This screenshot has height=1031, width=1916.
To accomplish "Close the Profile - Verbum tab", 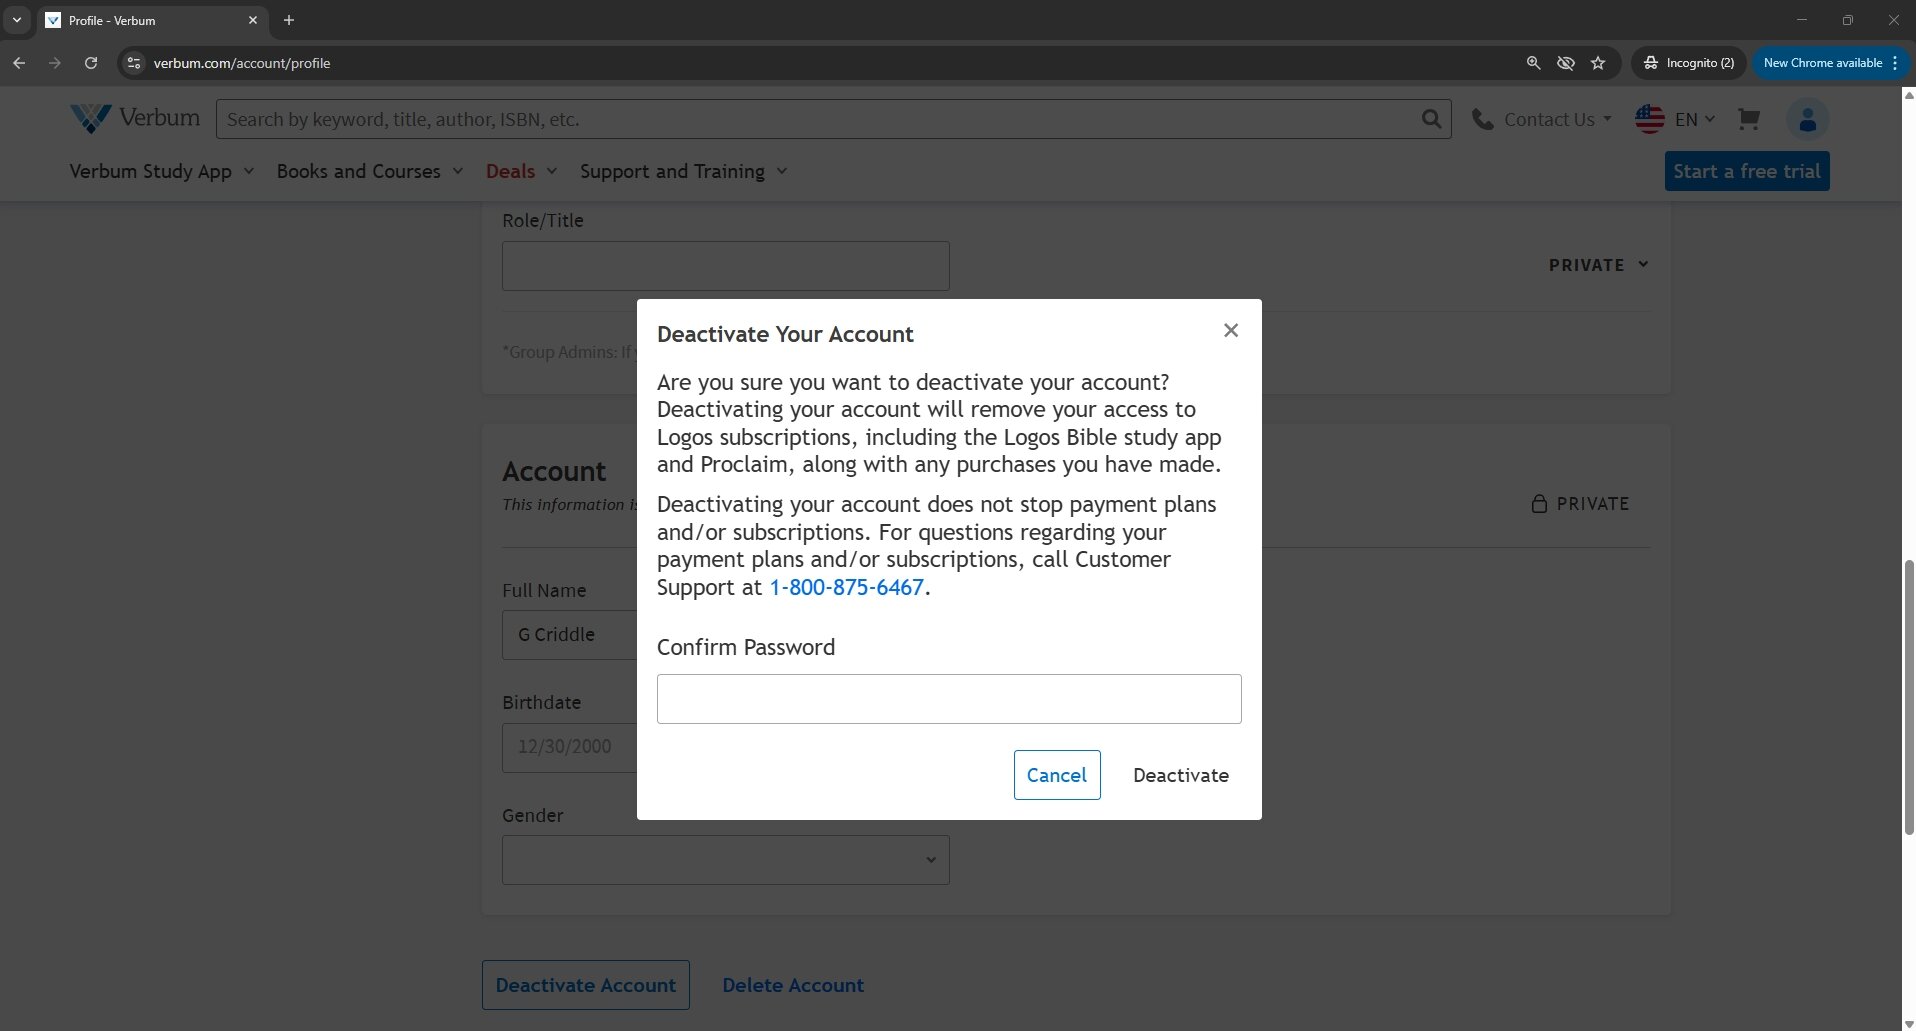I will 252,20.
